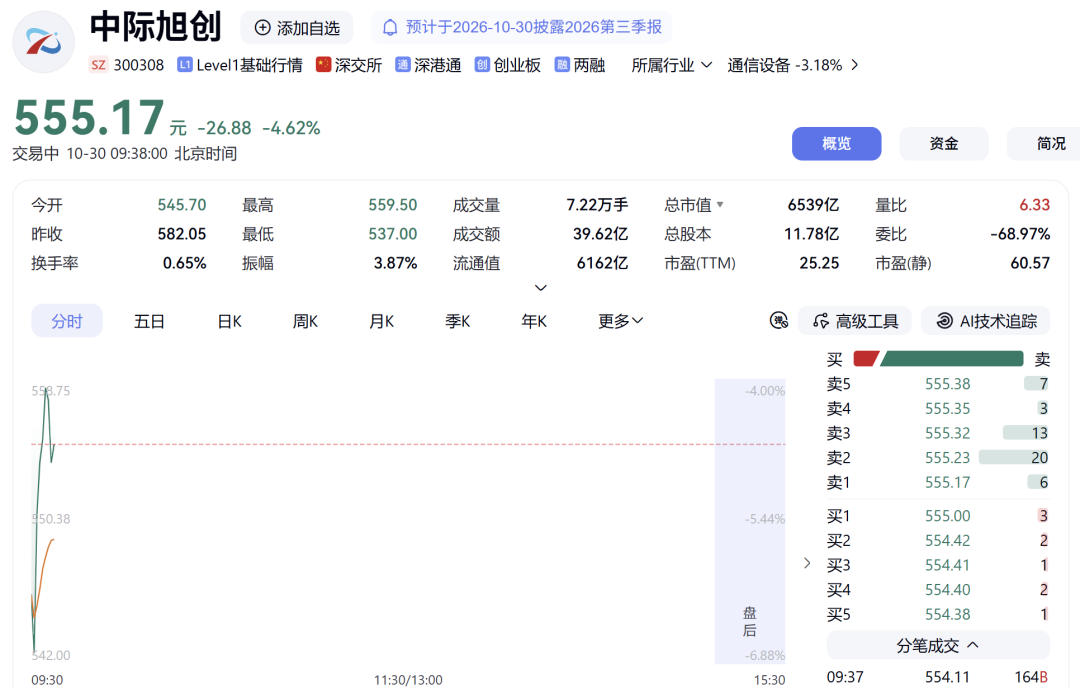Open the 总市值 dropdown triangle
This screenshot has height=688, width=1080.
(720, 205)
